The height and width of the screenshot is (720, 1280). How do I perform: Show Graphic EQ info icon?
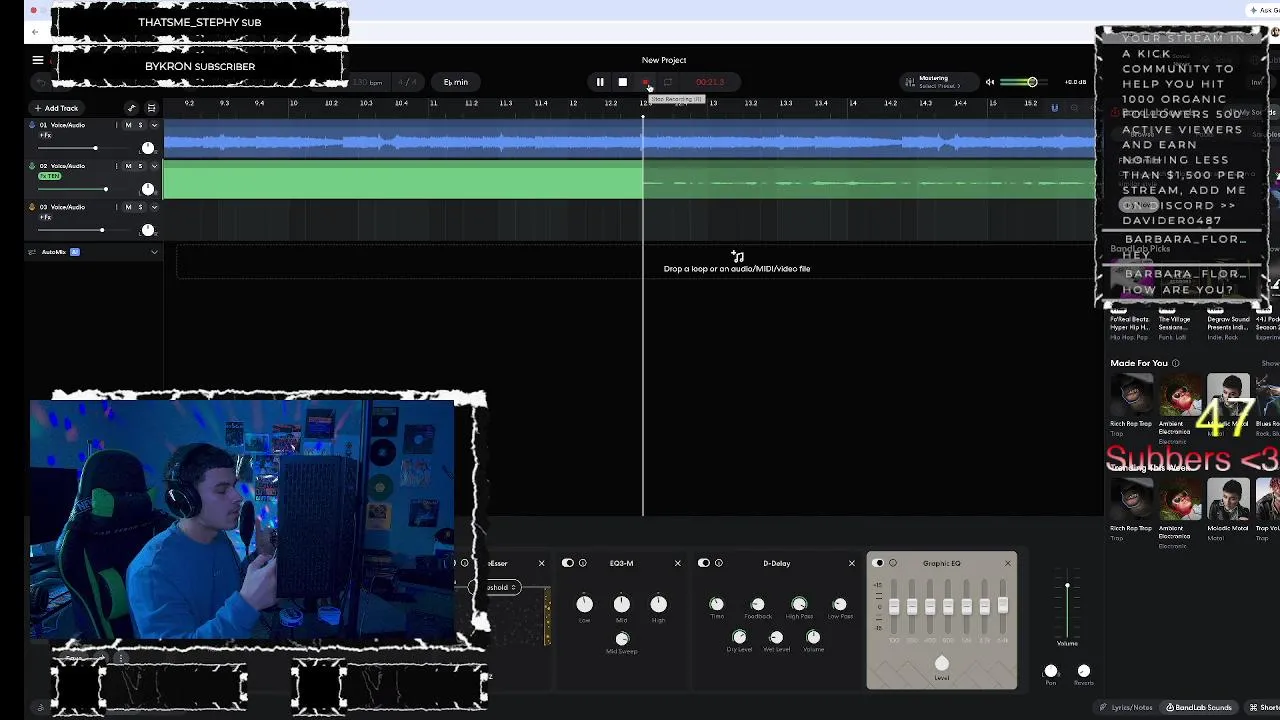click(893, 563)
